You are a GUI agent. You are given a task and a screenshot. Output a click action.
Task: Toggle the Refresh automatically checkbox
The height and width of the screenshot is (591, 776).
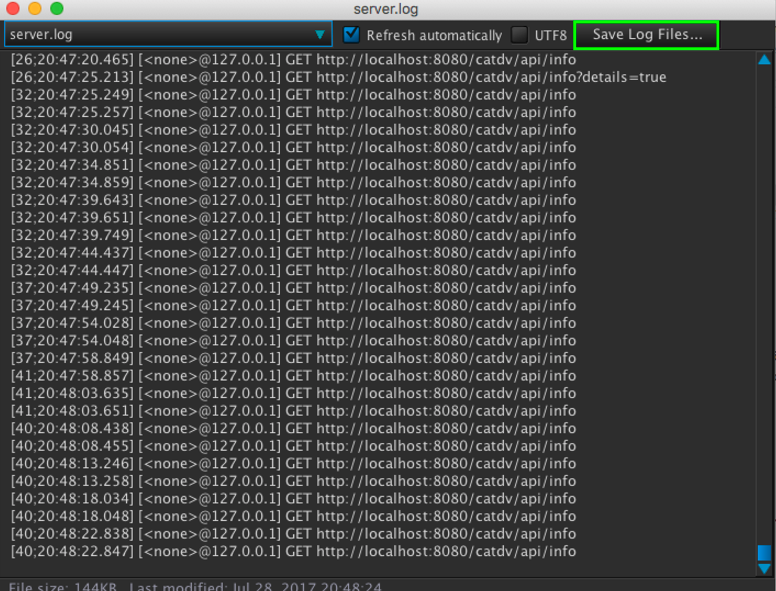click(x=351, y=35)
